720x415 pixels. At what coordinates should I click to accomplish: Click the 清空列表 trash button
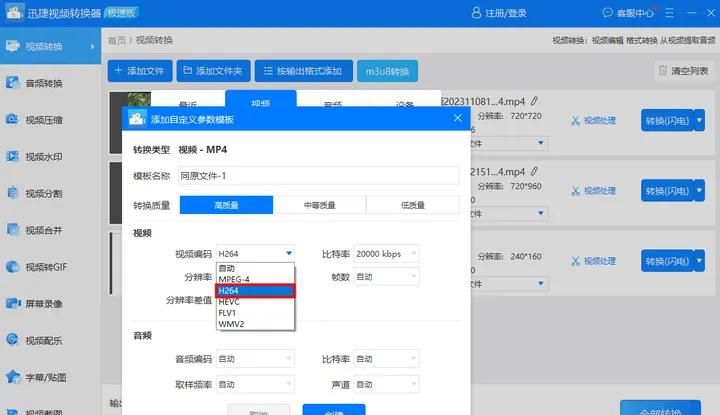(683, 71)
